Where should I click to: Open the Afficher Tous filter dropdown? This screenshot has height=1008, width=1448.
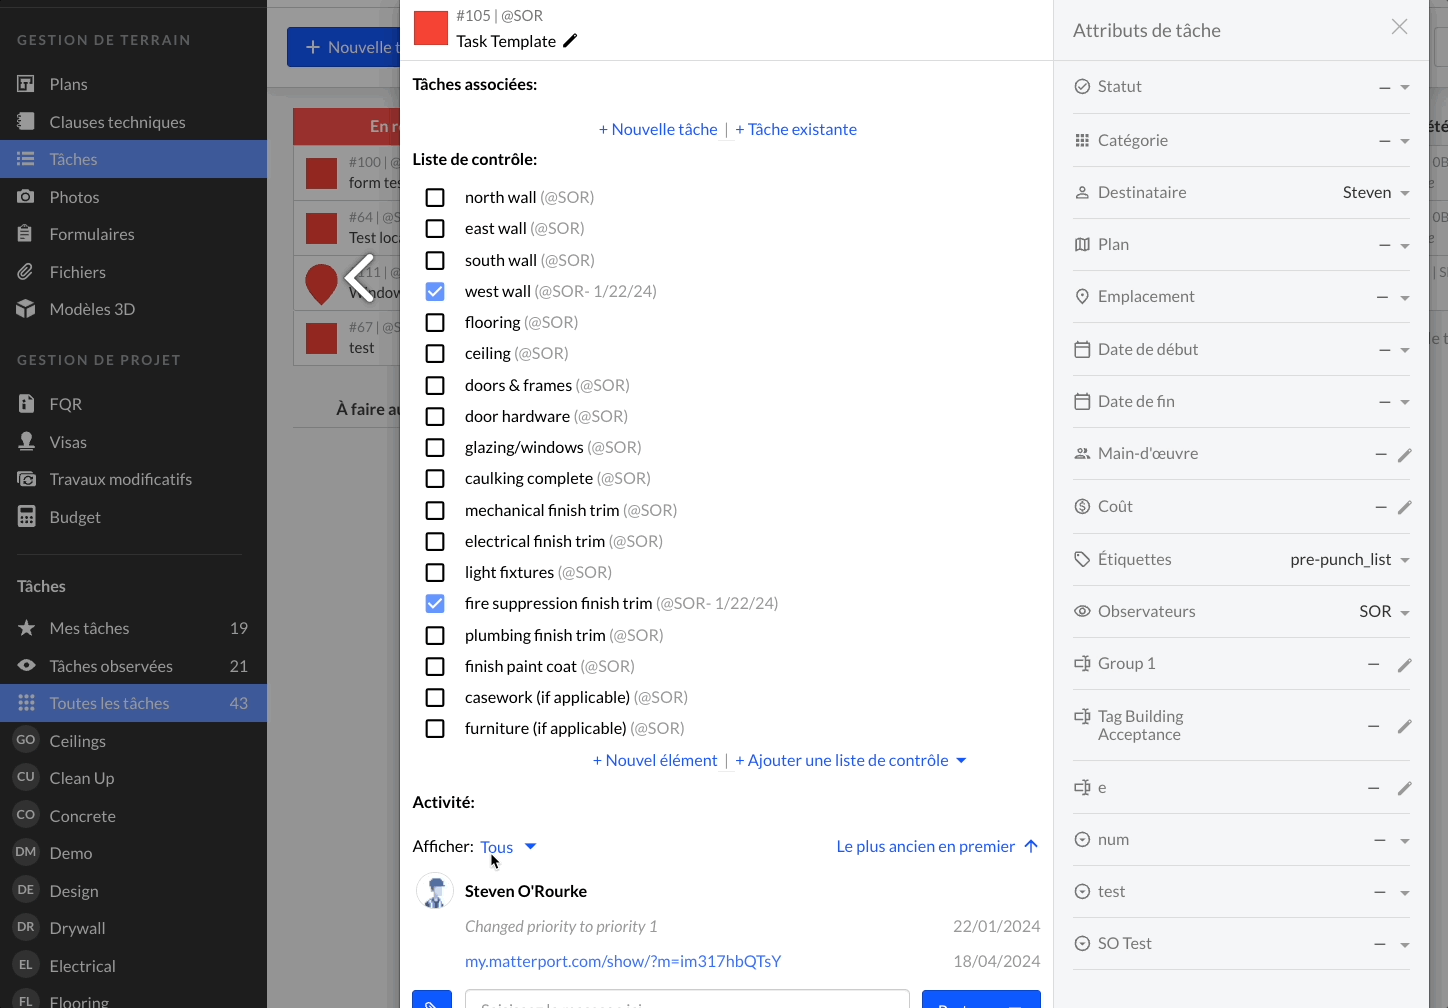(x=508, y=847)
